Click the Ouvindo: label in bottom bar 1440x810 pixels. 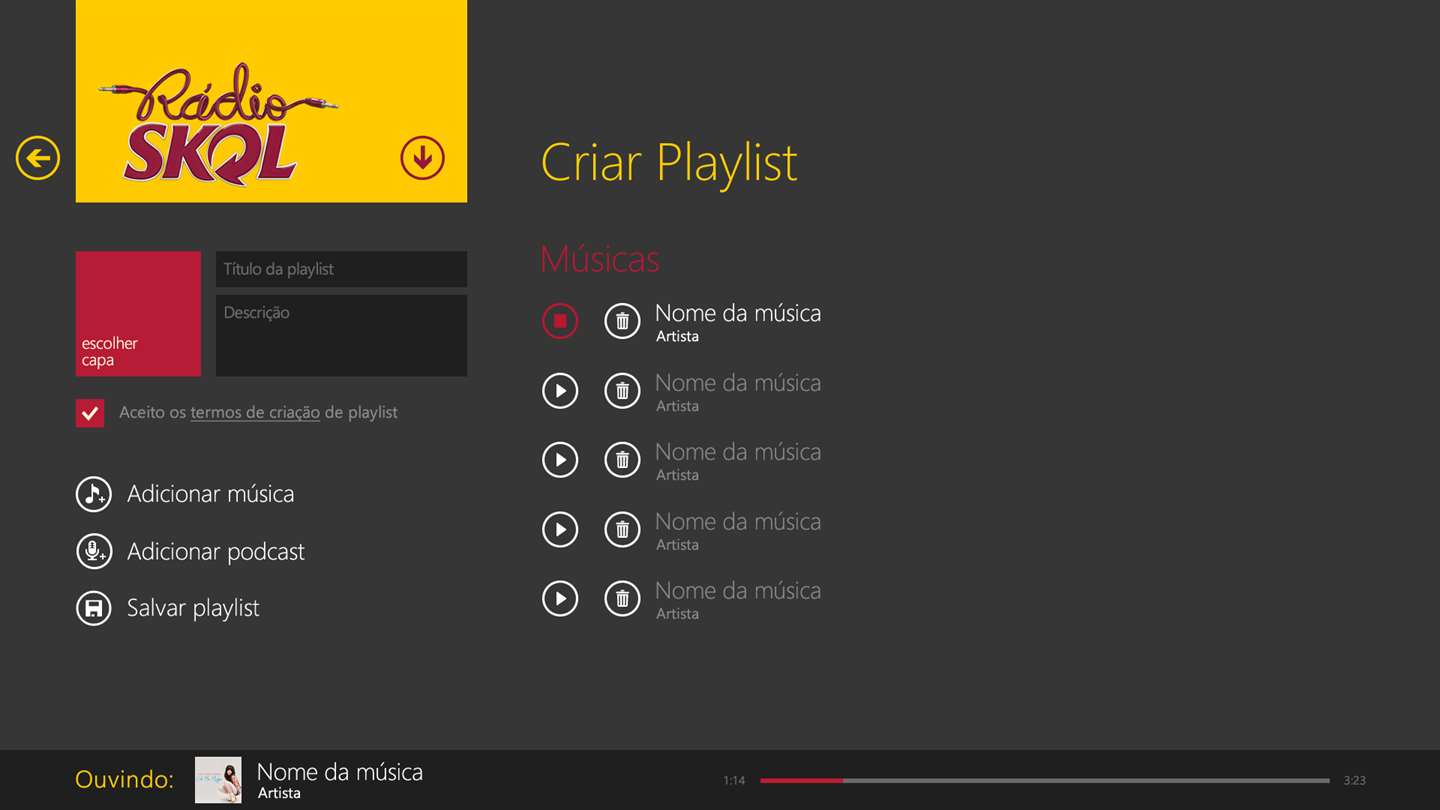point(124,780)
